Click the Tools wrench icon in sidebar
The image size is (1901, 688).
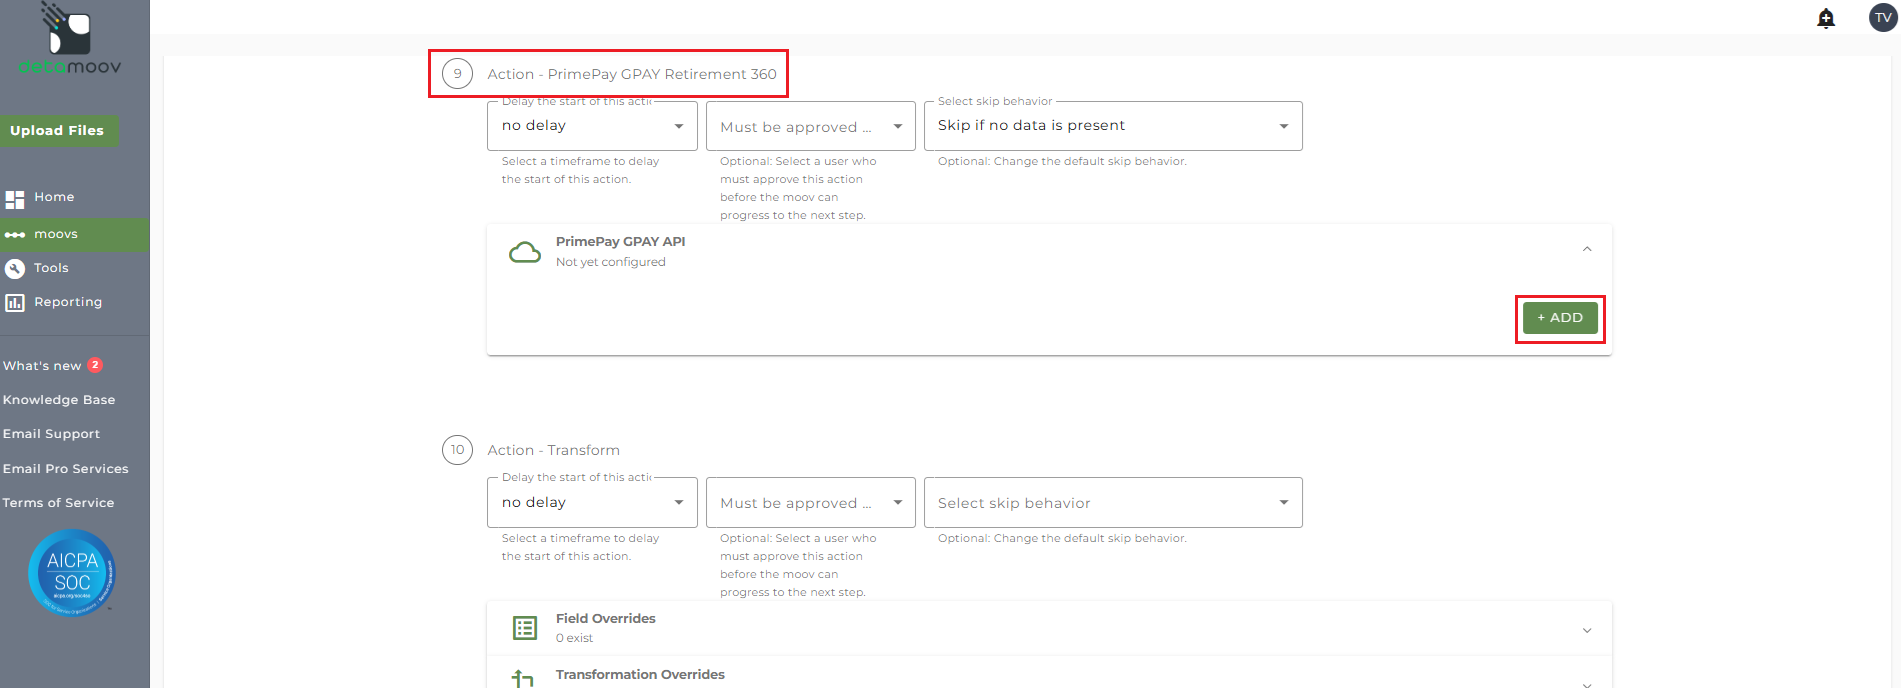[x=15, y=268]
